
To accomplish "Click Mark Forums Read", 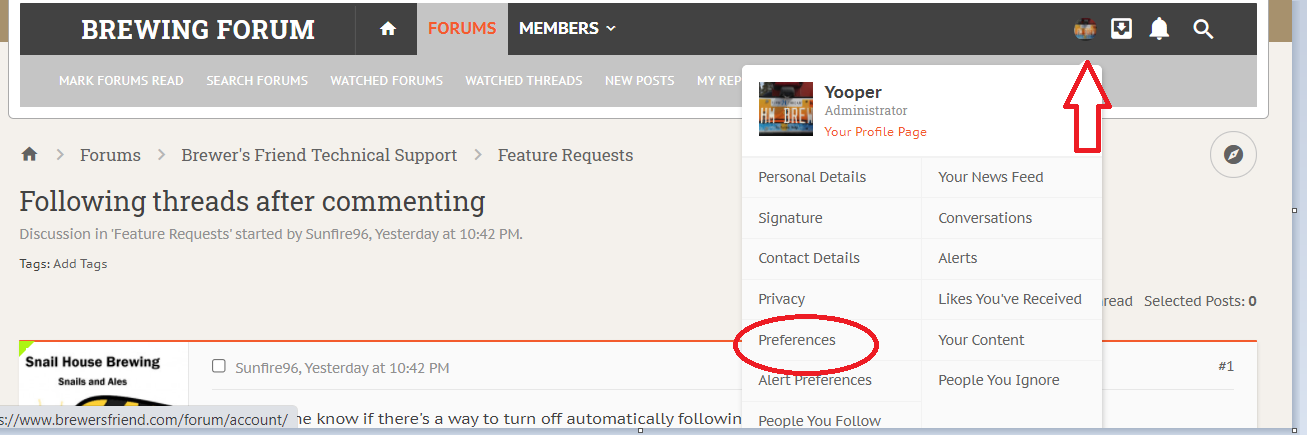I will pyautogui.click(x=121, y=81).
